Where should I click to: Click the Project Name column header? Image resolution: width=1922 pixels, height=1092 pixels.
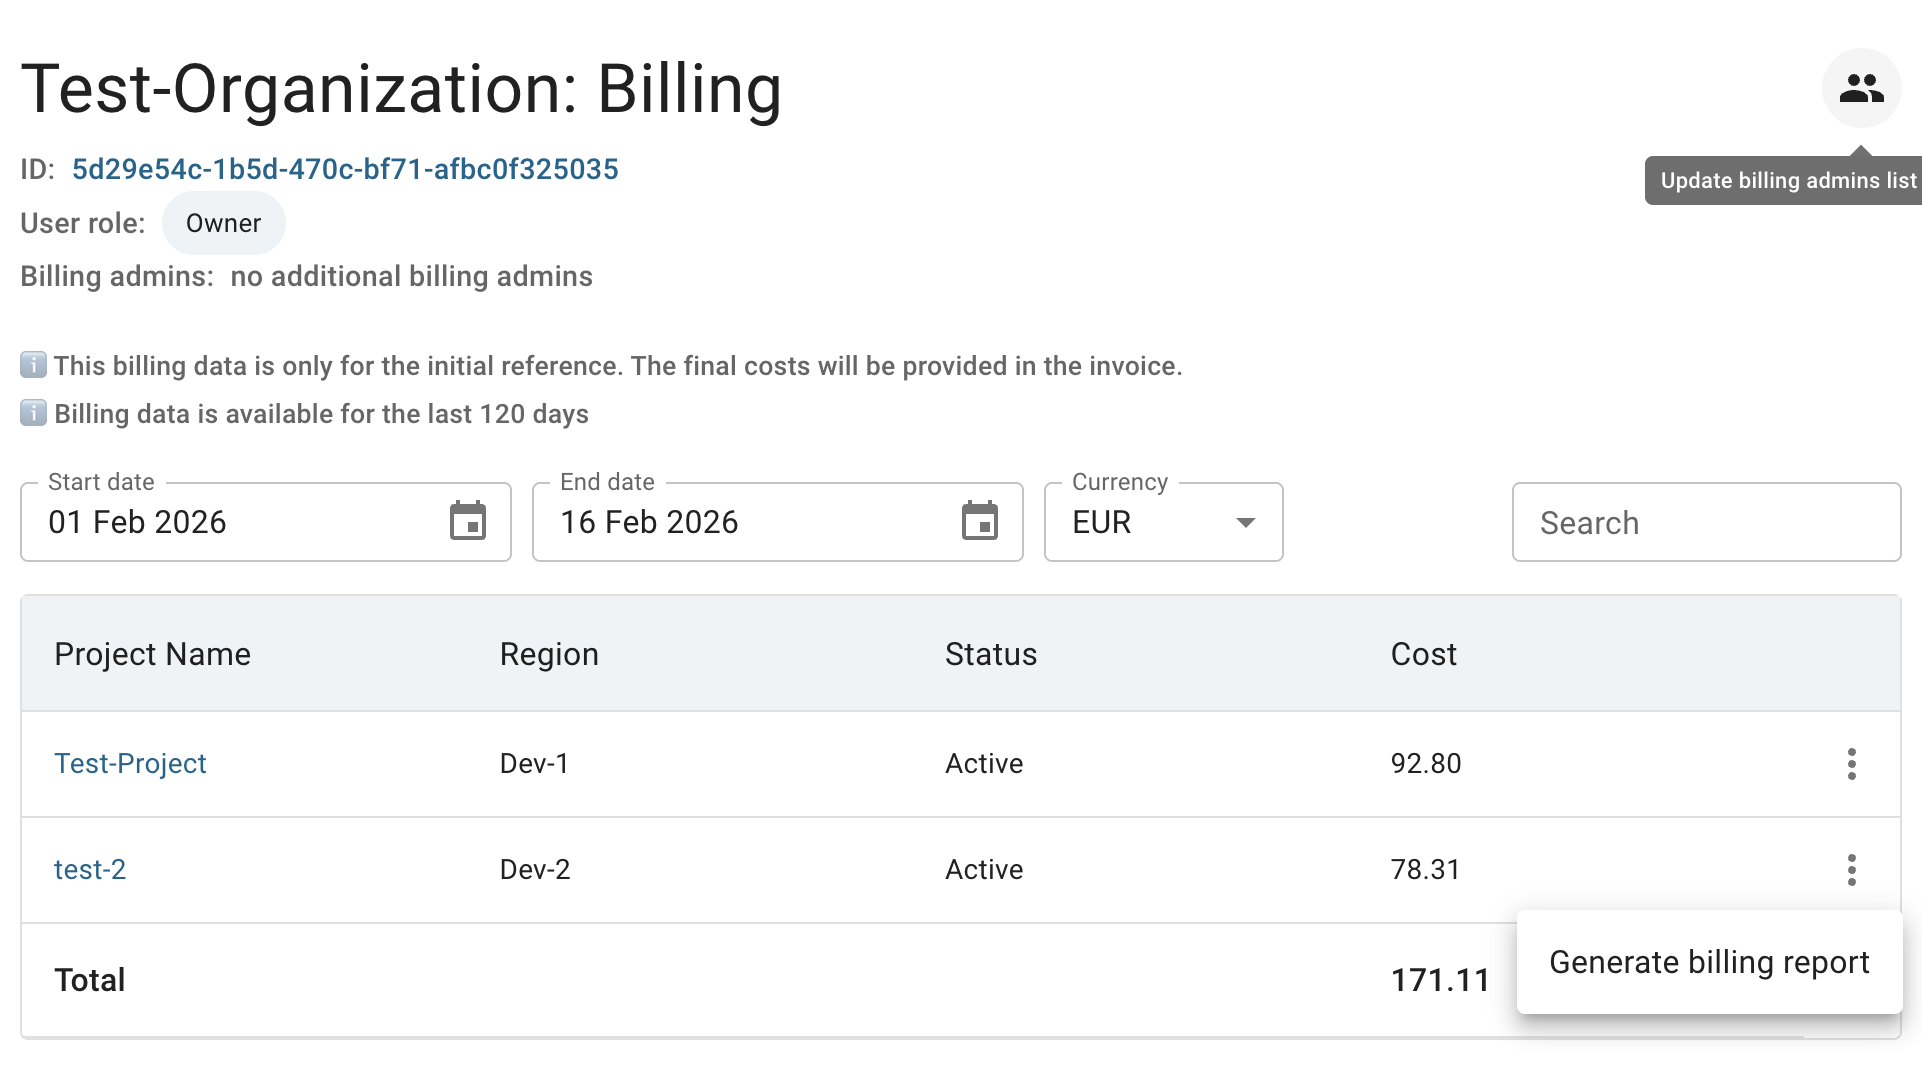pos(152,654)
